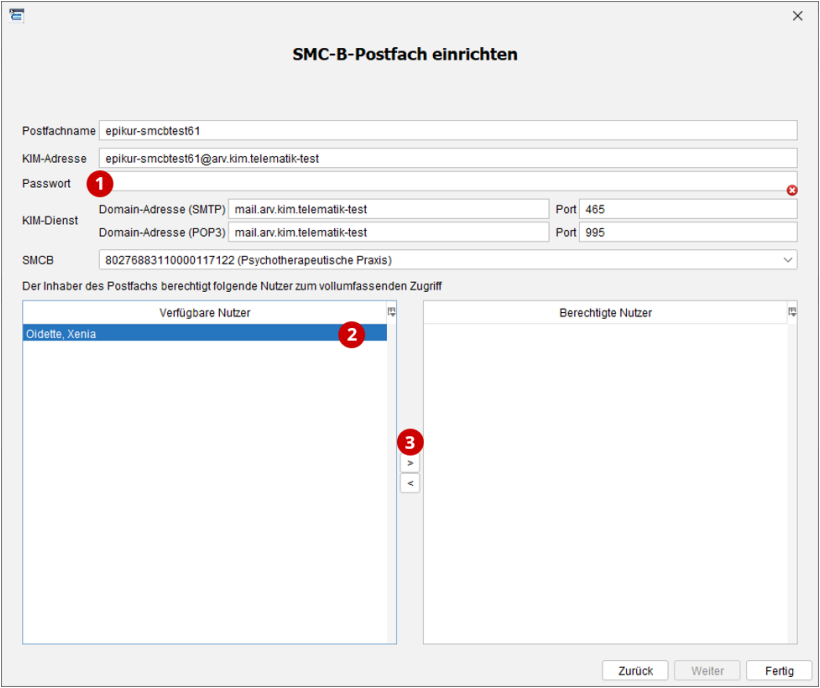Click into the Passwort field
Screen dimensions: 820x688
pos(448,182)
